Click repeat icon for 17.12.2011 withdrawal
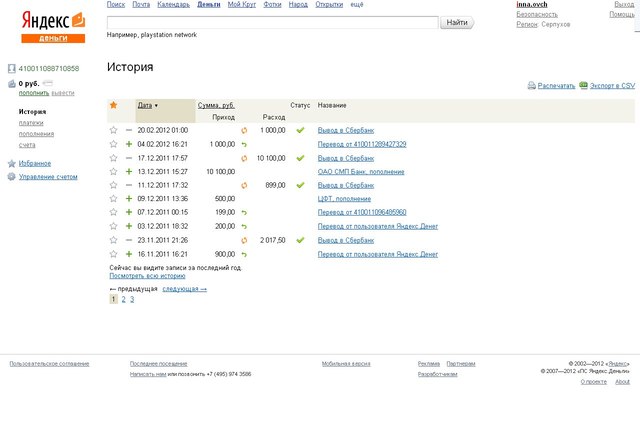 pyautogui.click(x=244, y=158)
